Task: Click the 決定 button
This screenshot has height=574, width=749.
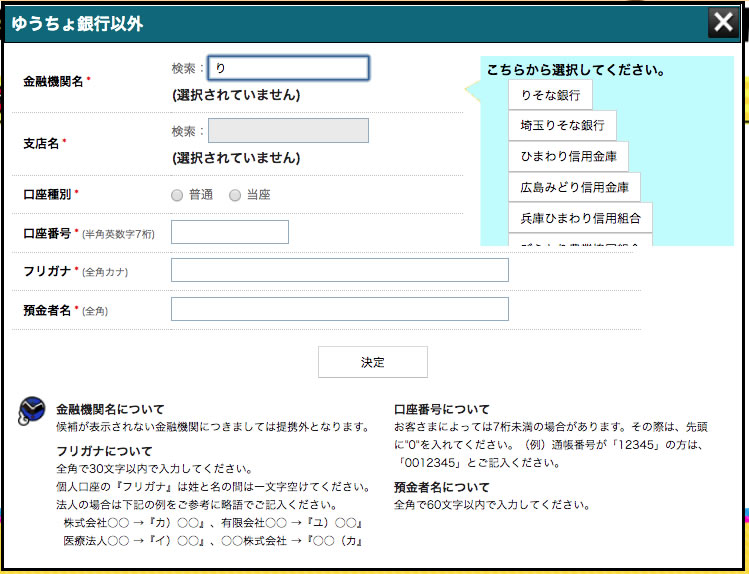Action: tap(373, 362)
